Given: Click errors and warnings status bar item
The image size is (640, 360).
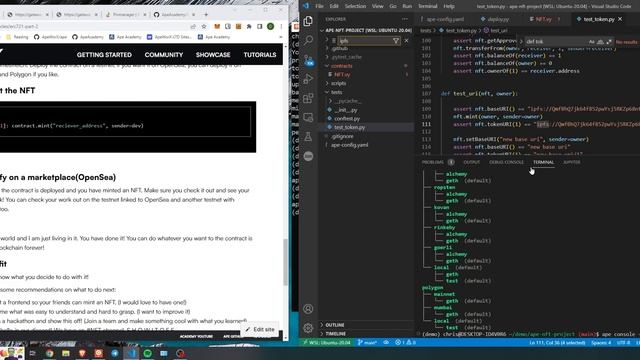Looking at the screenshot, I should (405, 342).
